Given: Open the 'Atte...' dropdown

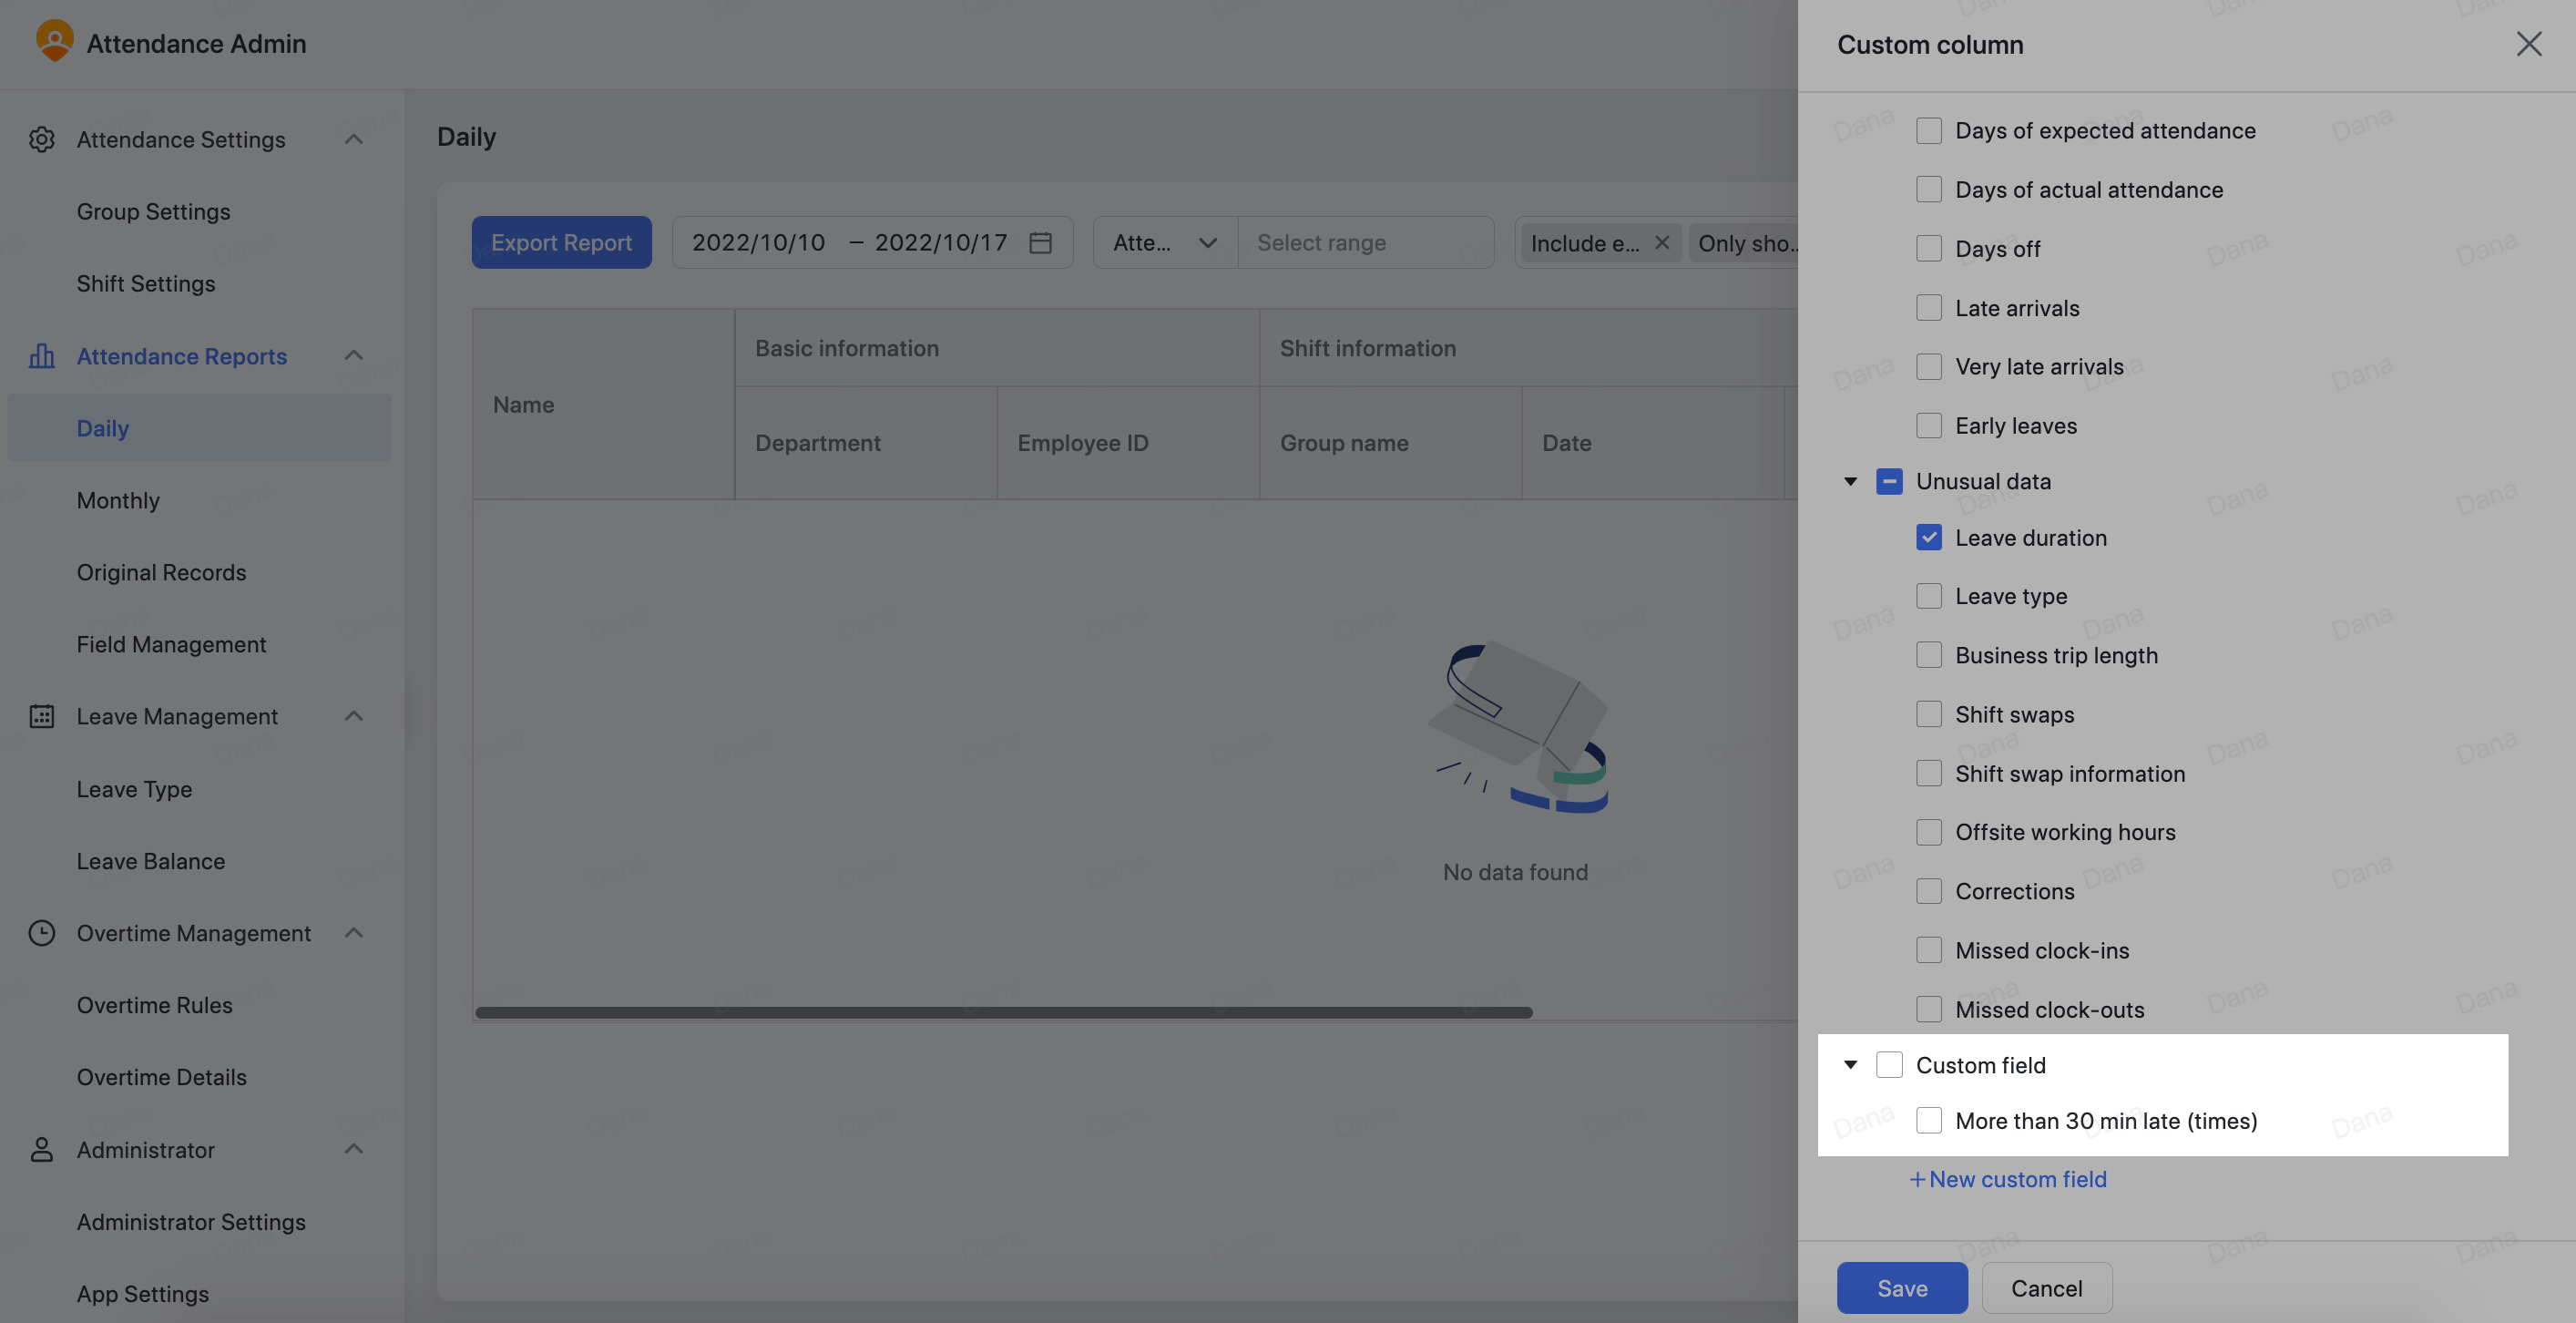Looking at the screenshot, I should (1165, 242).
